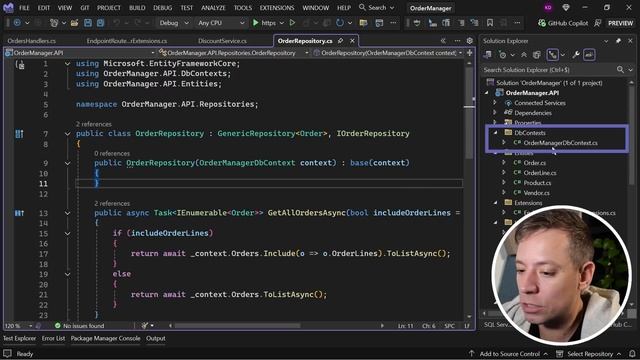Click the inheritance margin icon on line 7
The image size is (640, 360).
(19, 134)
